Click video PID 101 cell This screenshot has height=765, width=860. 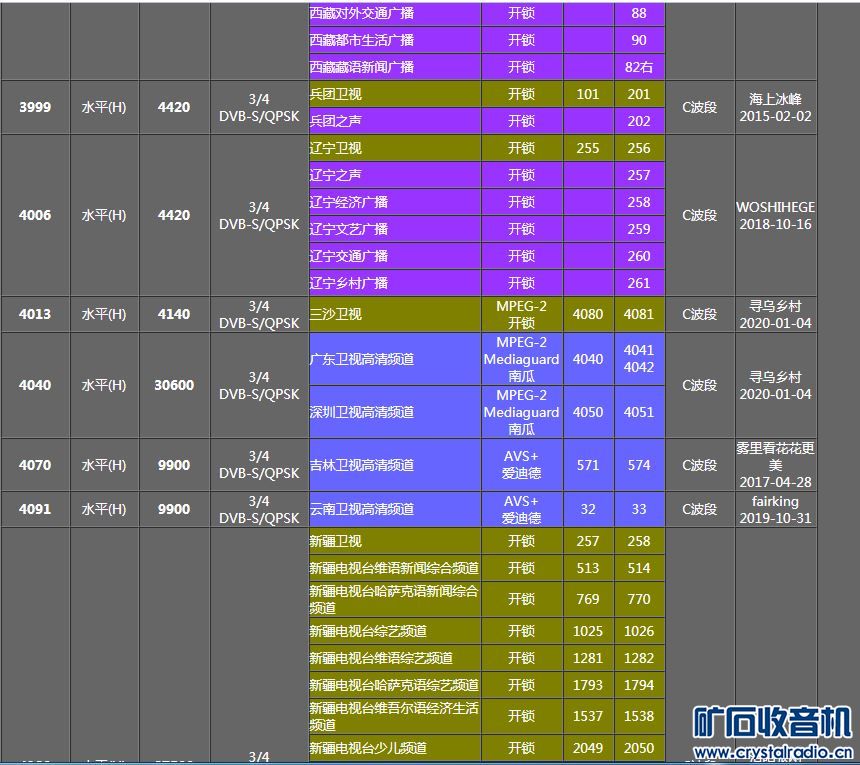[x=588, y=94]
